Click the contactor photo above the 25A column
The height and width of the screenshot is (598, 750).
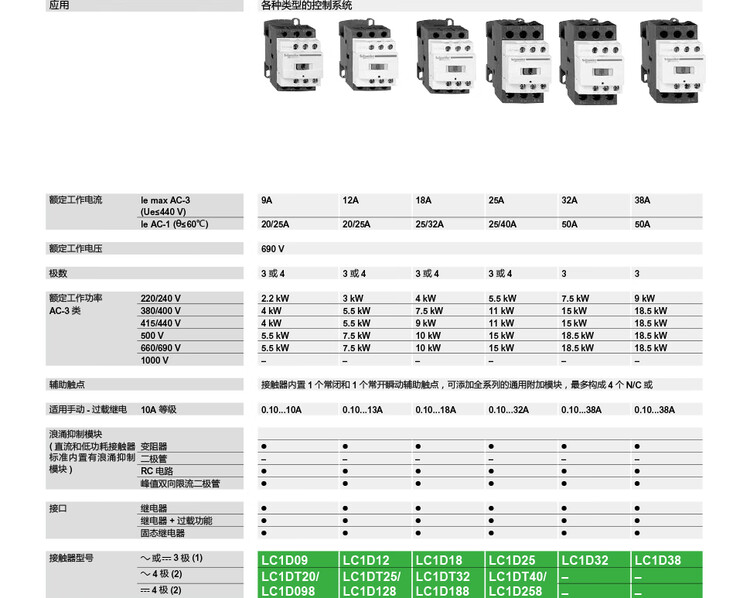pos(519,61)
